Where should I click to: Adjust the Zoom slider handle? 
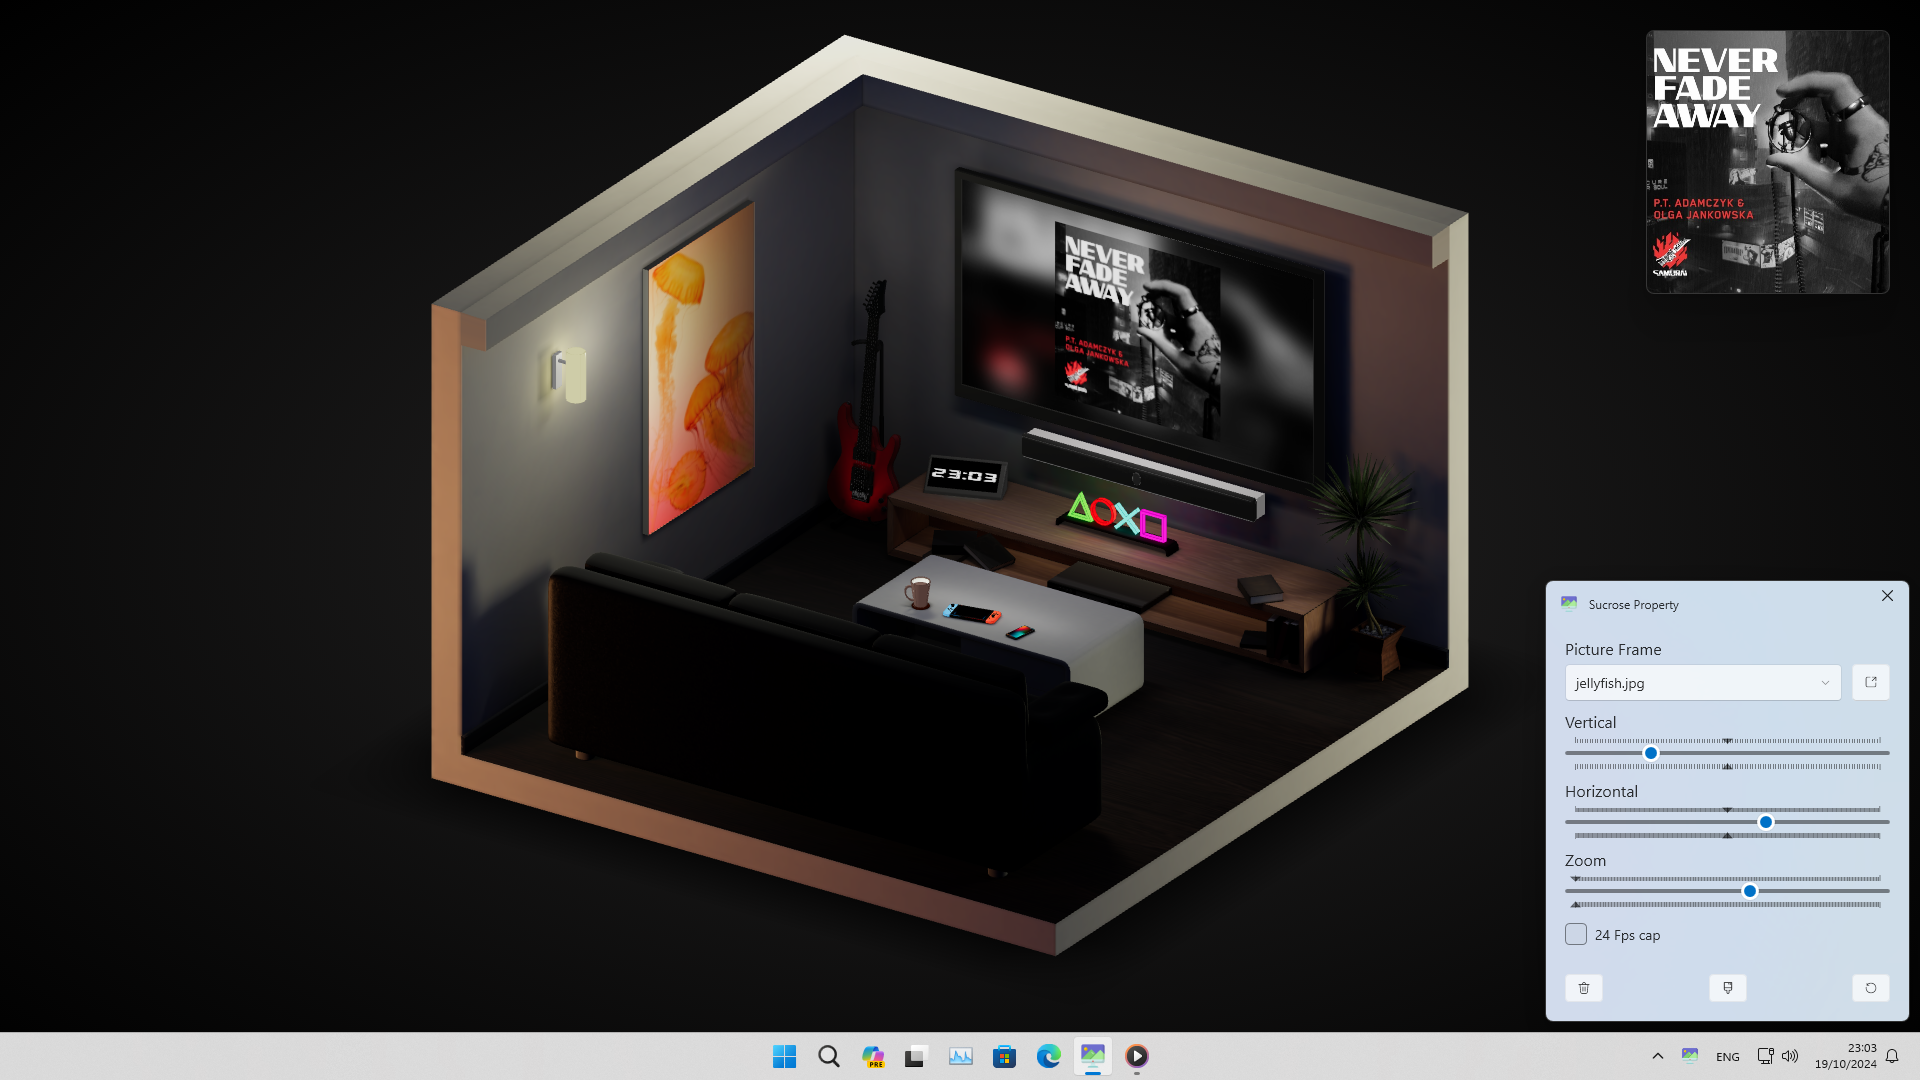[x=1750, y=891]
